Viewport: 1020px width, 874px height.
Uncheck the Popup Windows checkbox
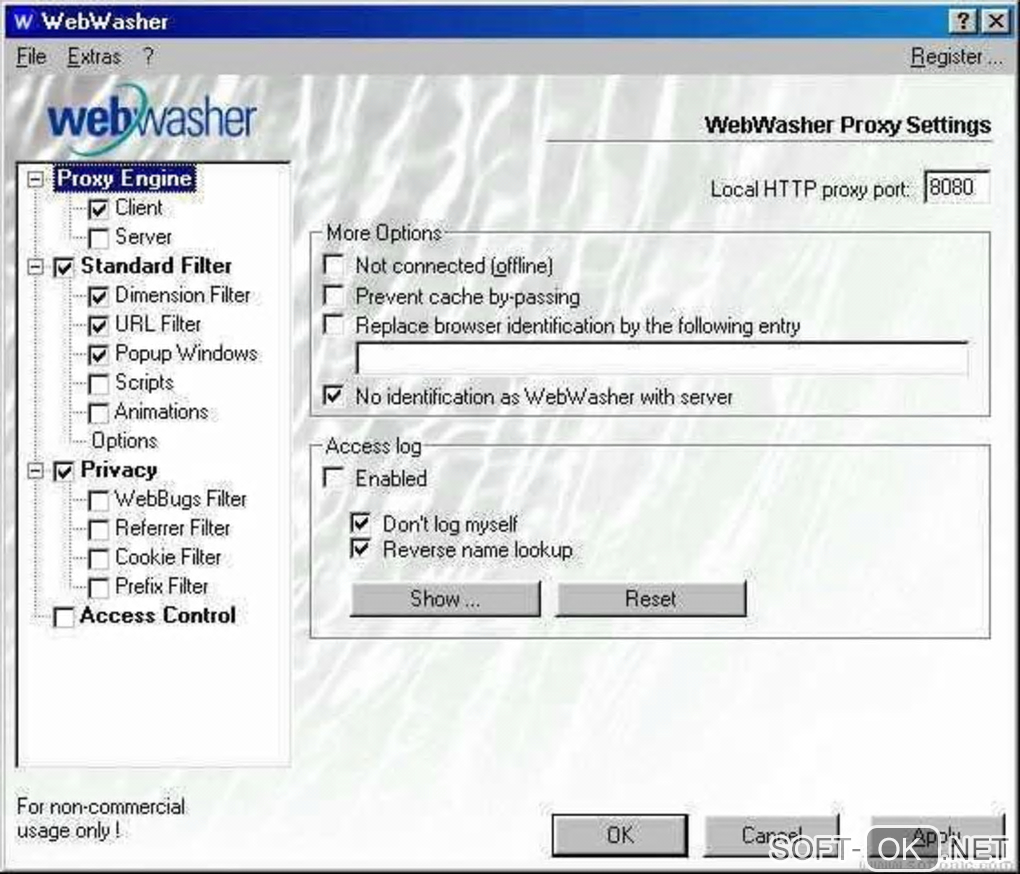coord(98,355)
